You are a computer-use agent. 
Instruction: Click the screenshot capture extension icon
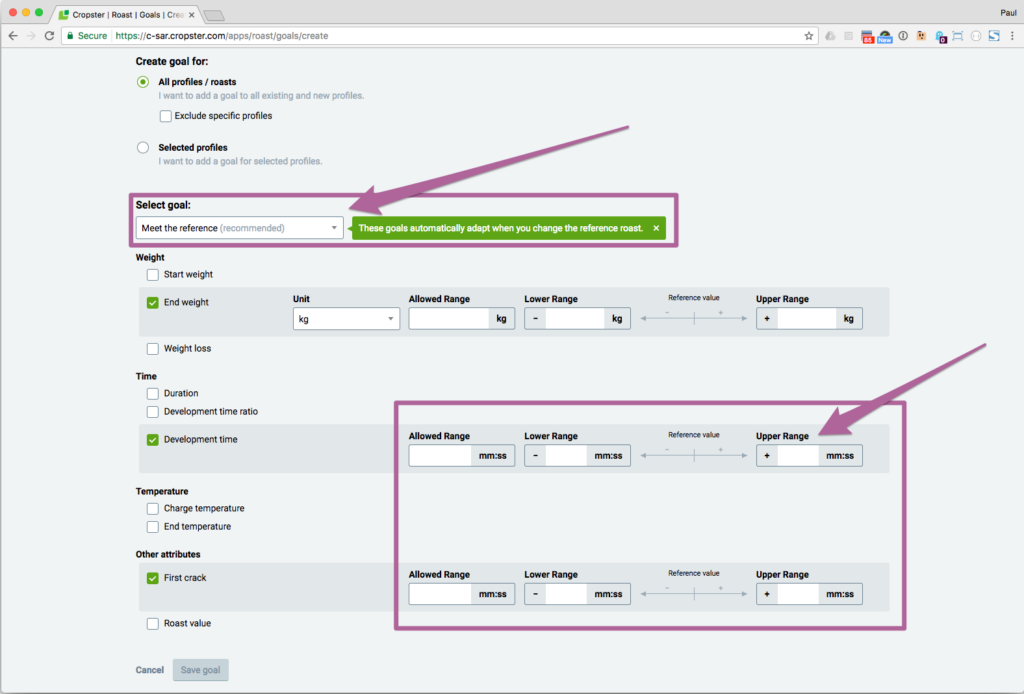[x=958, y=36]
